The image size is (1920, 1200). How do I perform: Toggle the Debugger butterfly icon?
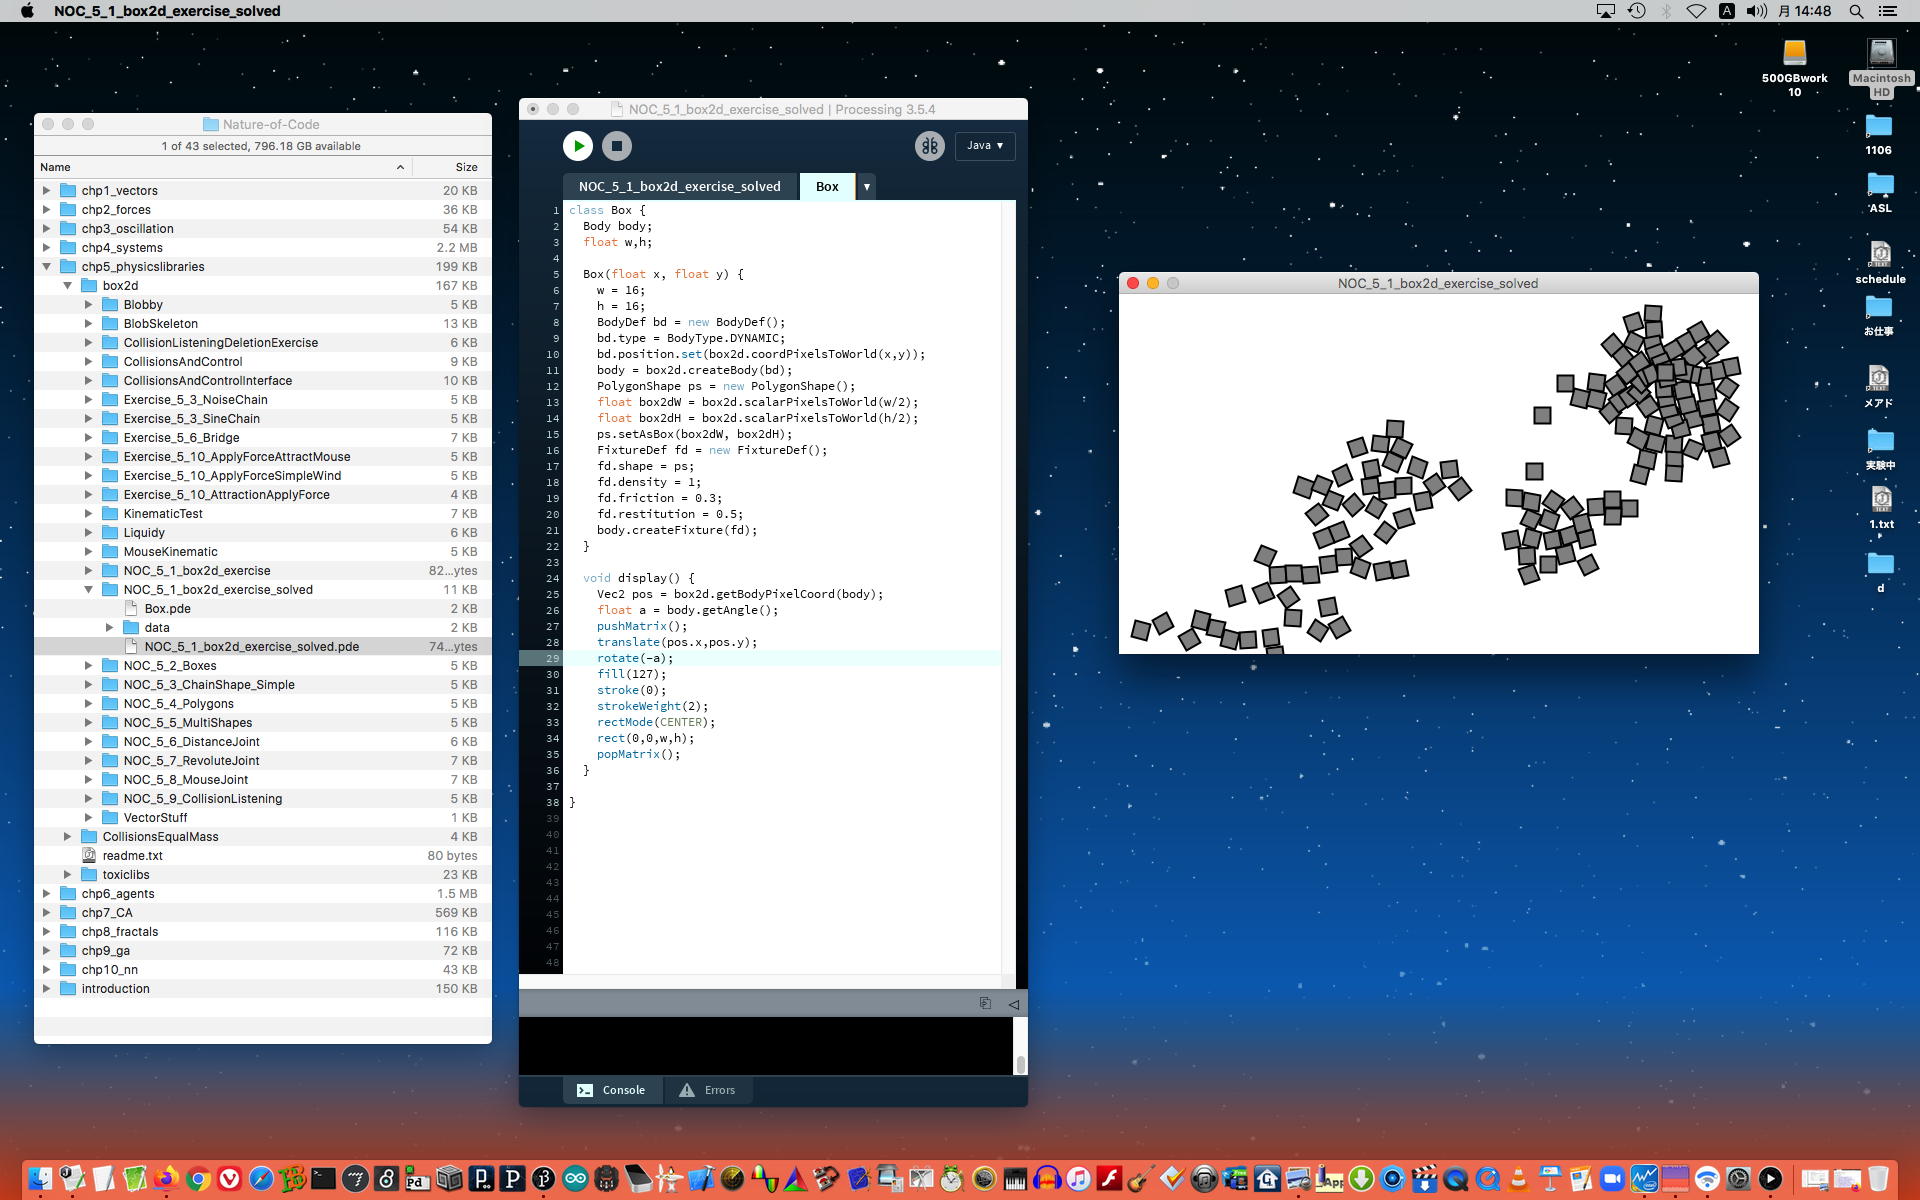929,146
